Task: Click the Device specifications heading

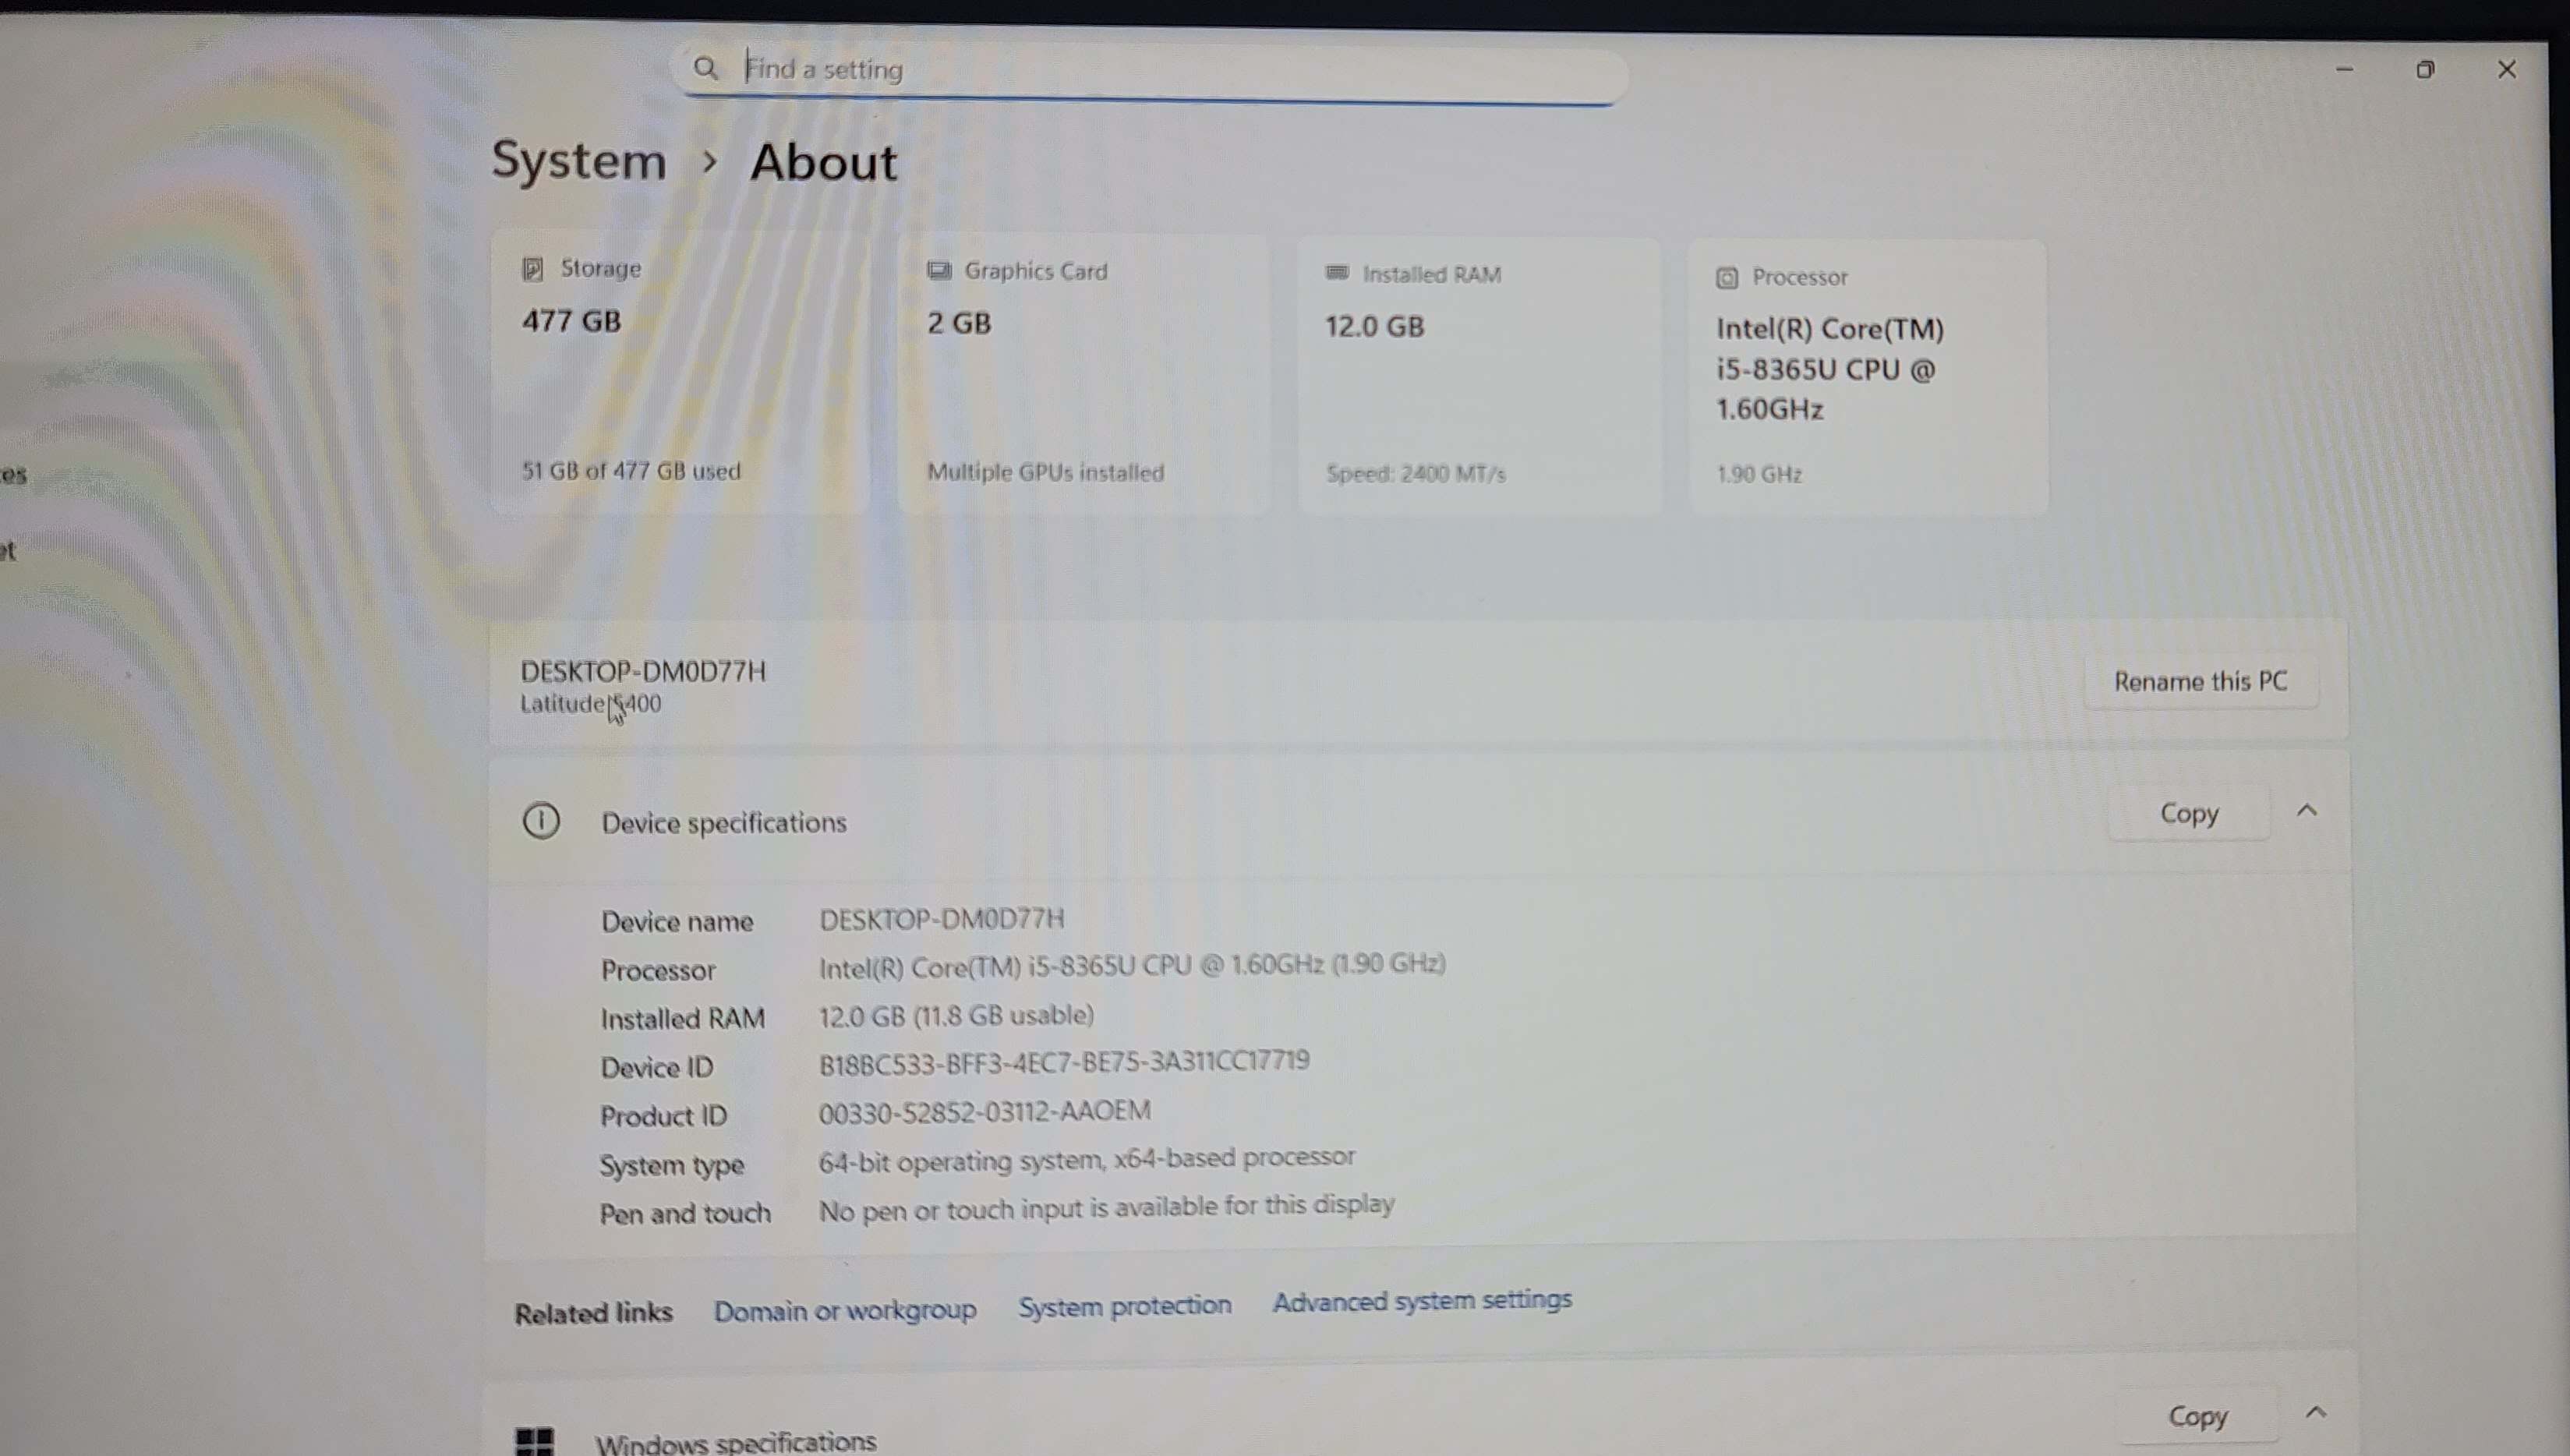Action: pos(724,822)
